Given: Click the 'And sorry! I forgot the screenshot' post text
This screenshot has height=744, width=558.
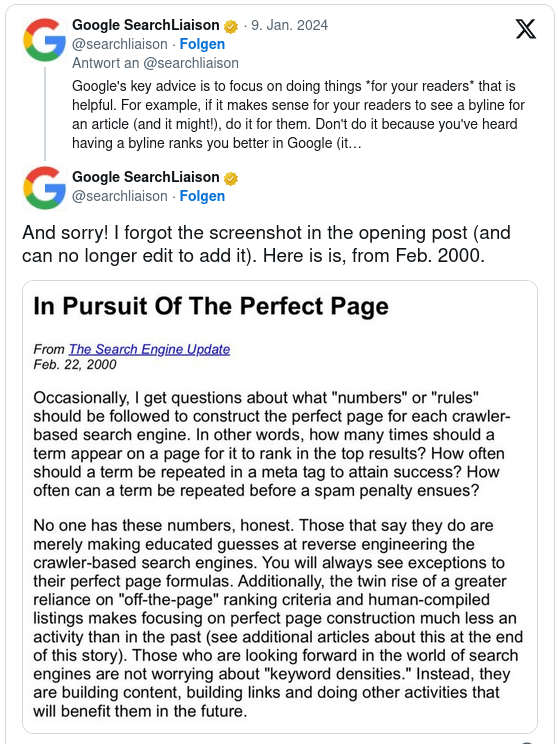Looking at the screenshot, I should [x=266, y=244].
